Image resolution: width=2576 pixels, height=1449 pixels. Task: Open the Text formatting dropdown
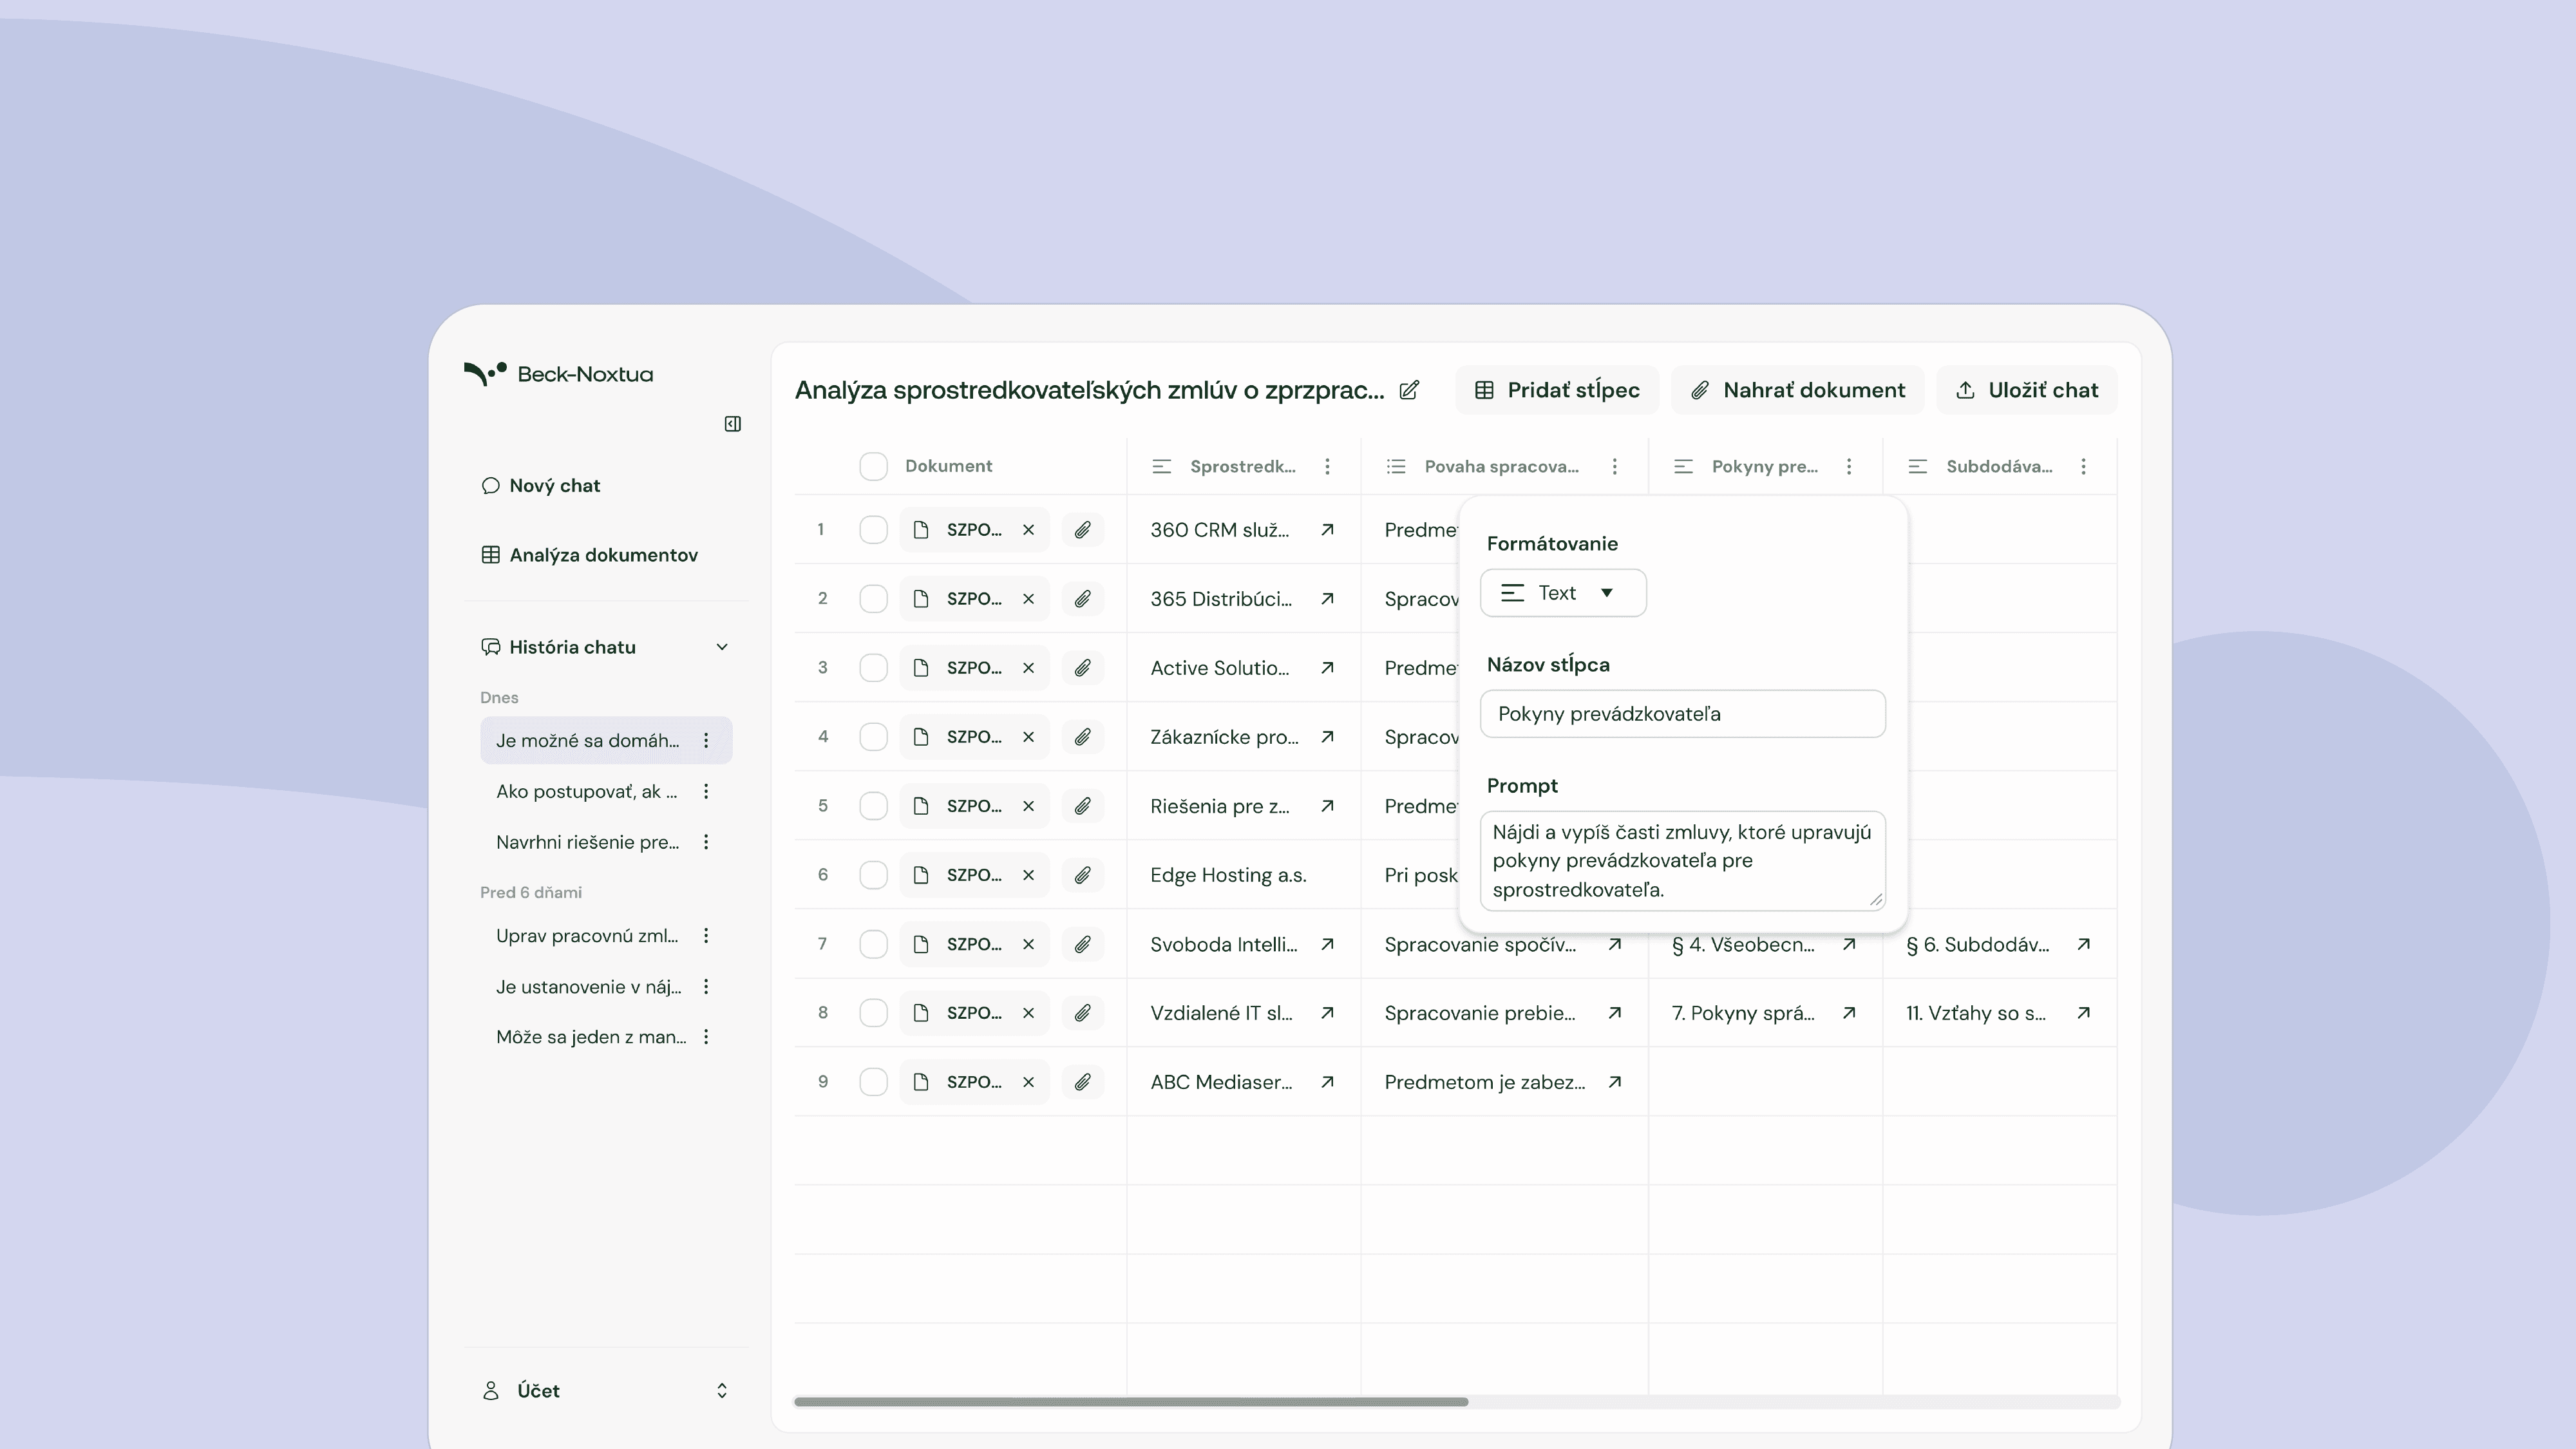1562,593
